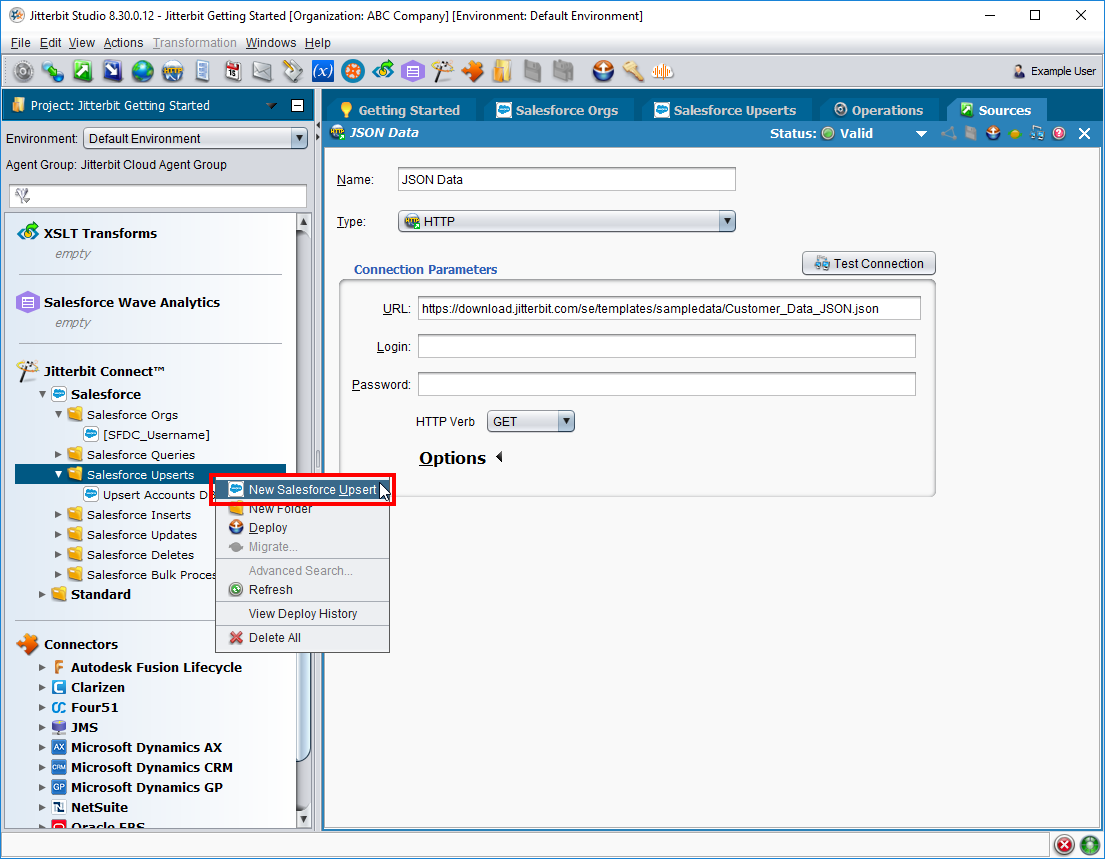This screenshot has width=1105, height=859.
Task: Click the green Sources toolbar icon
Action: click(x=83, y=71)
